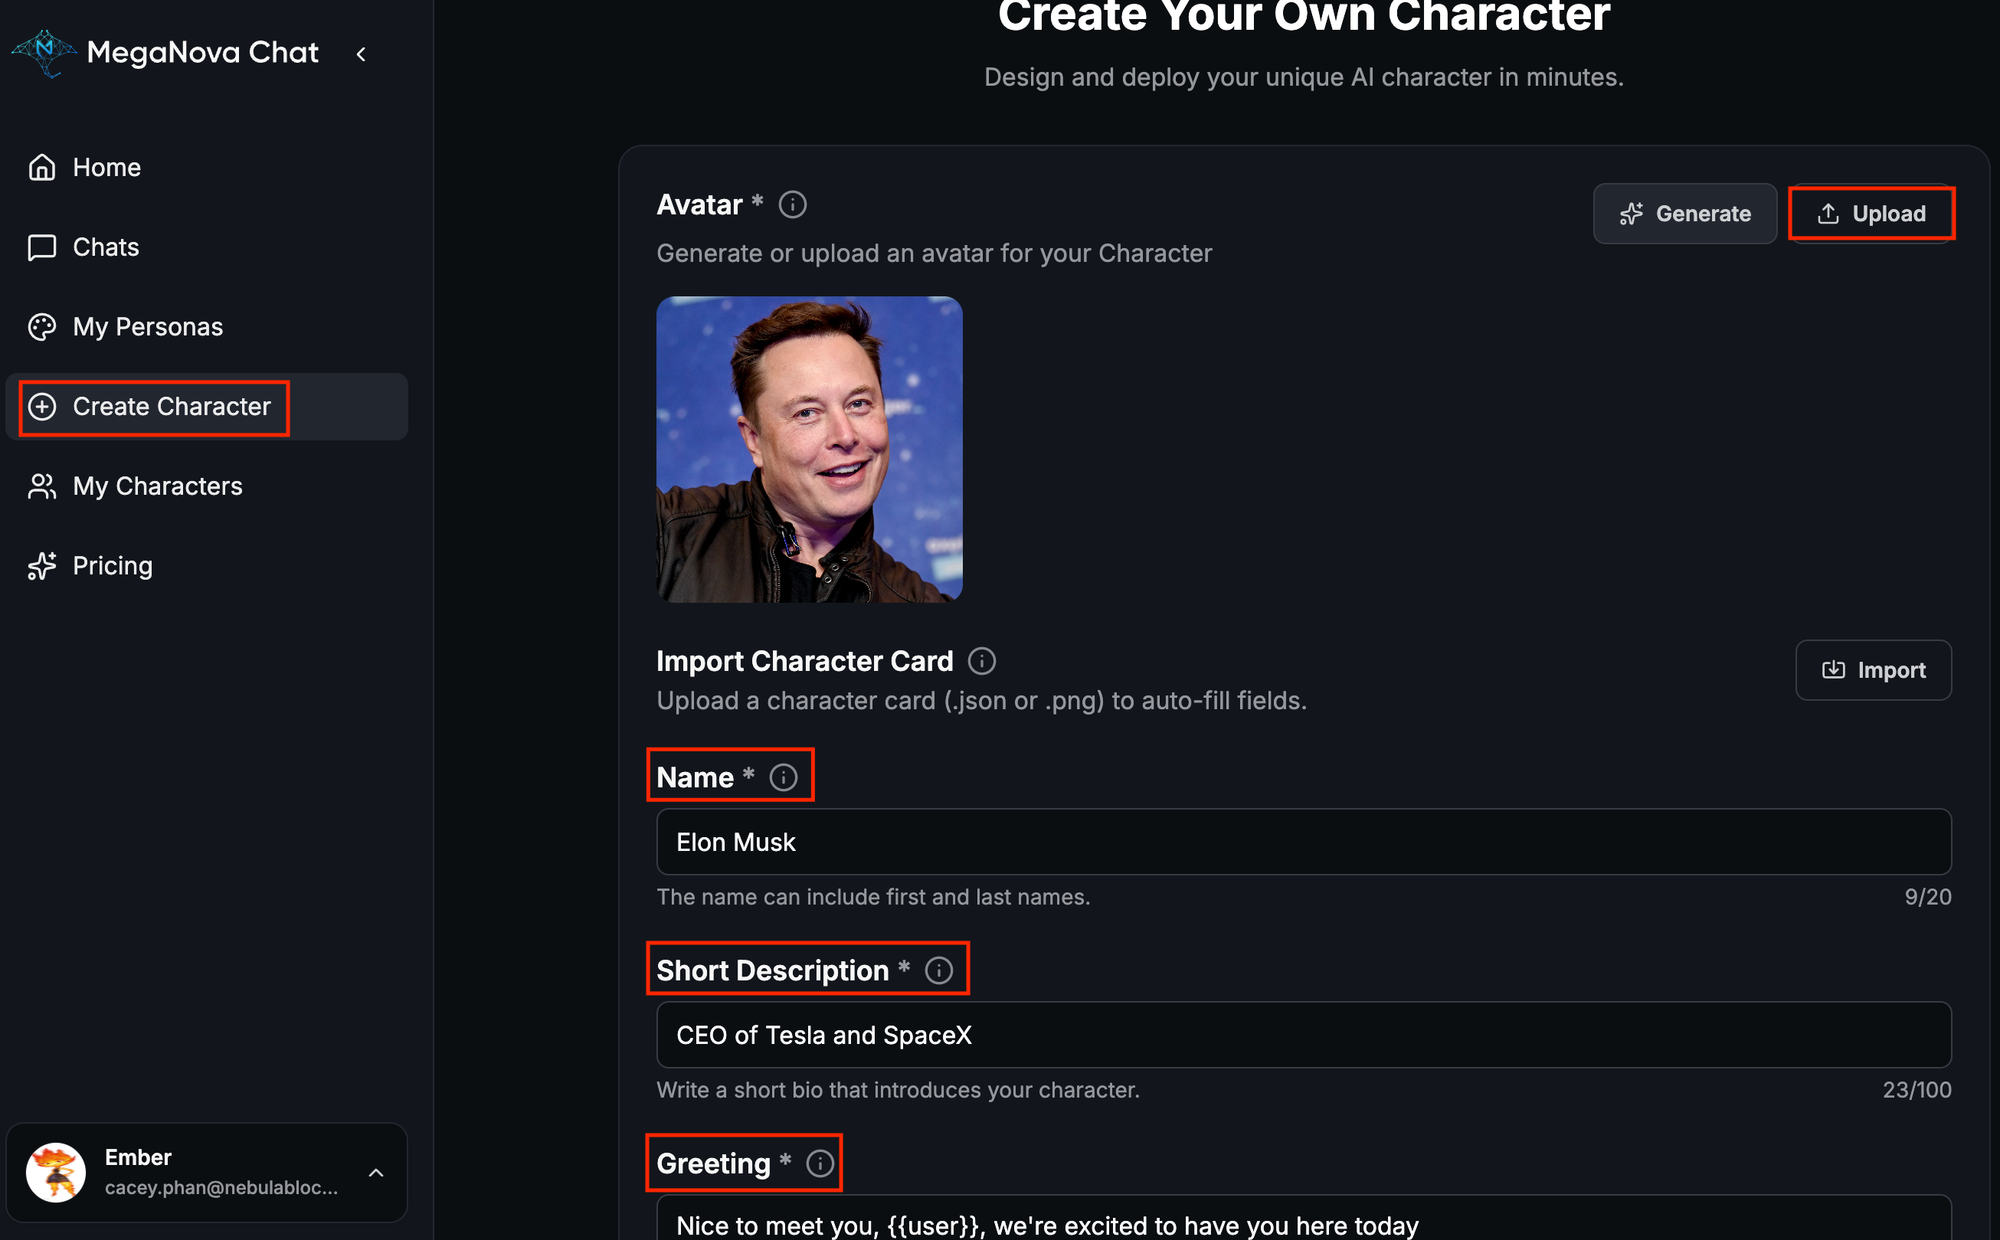Click the Greeting info icon
The width and height of the screenshot is (2000, 1240).
[x=820, y=1164]
